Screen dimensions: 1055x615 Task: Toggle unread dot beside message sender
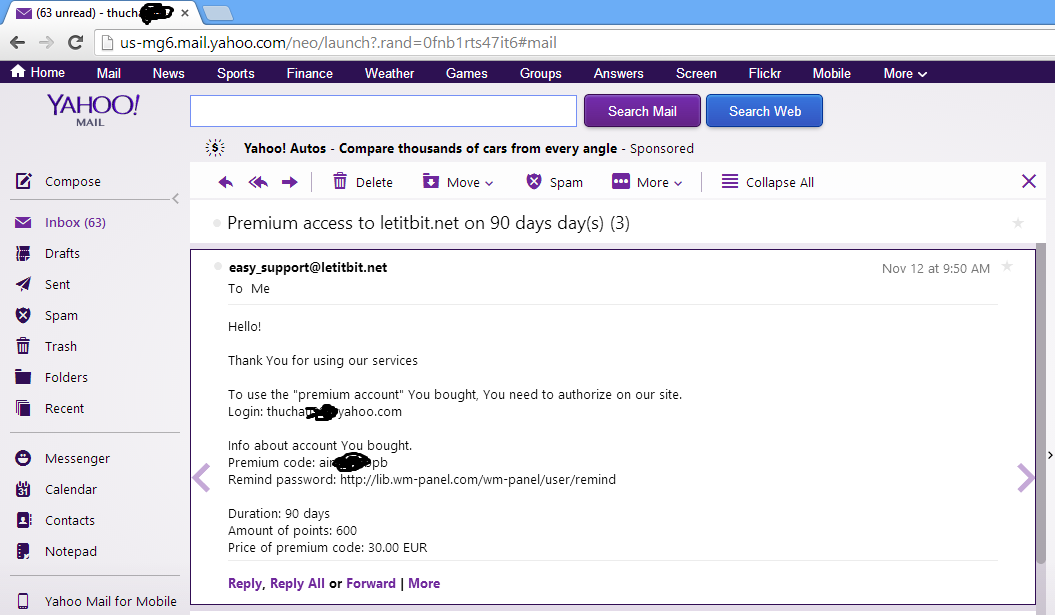[x=217, y=267]
